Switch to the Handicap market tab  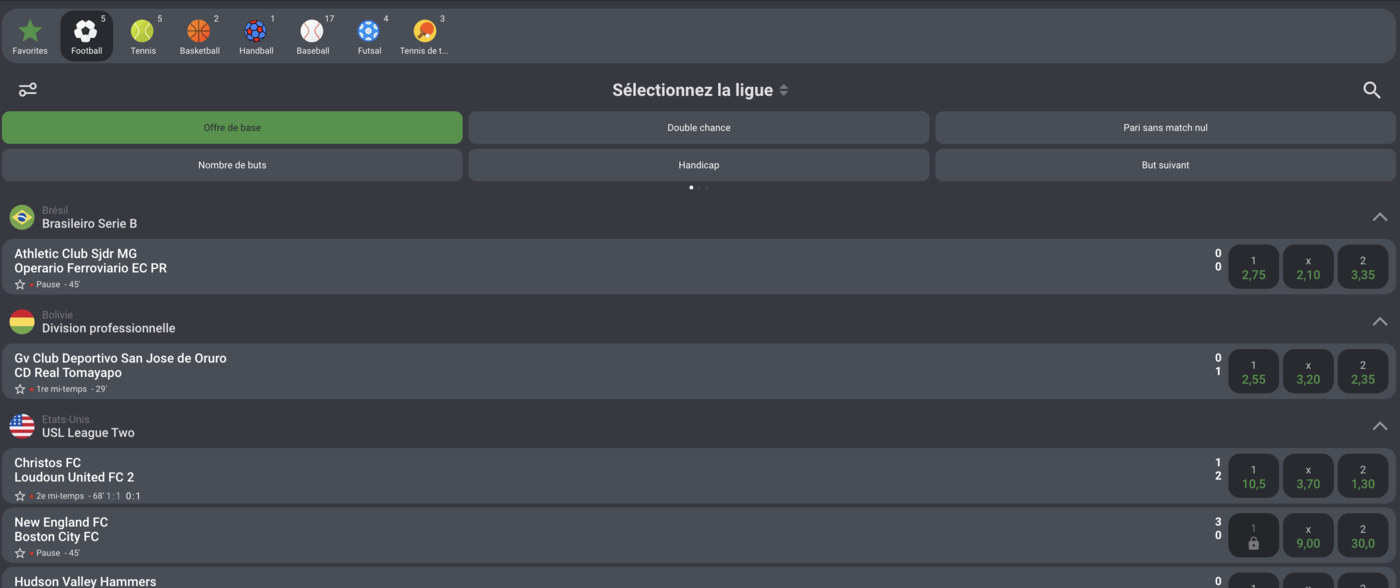(699, 165)
